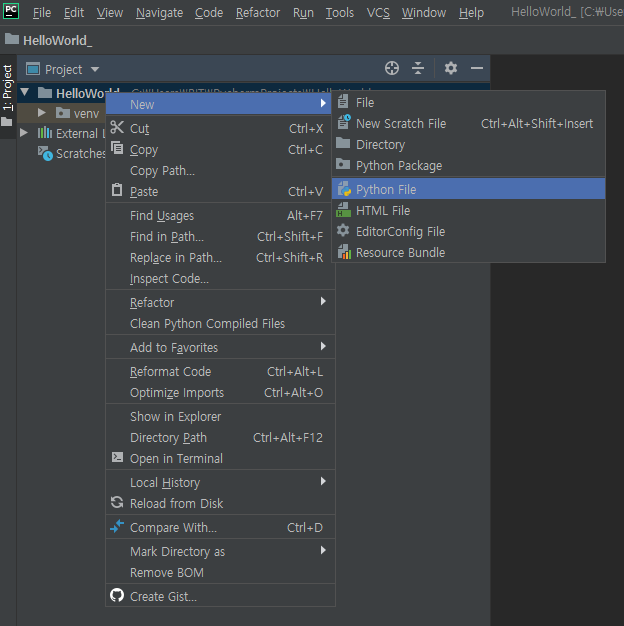The image size is (624, 626).
Task: Open the Code menu
Action: pos(209,13)
